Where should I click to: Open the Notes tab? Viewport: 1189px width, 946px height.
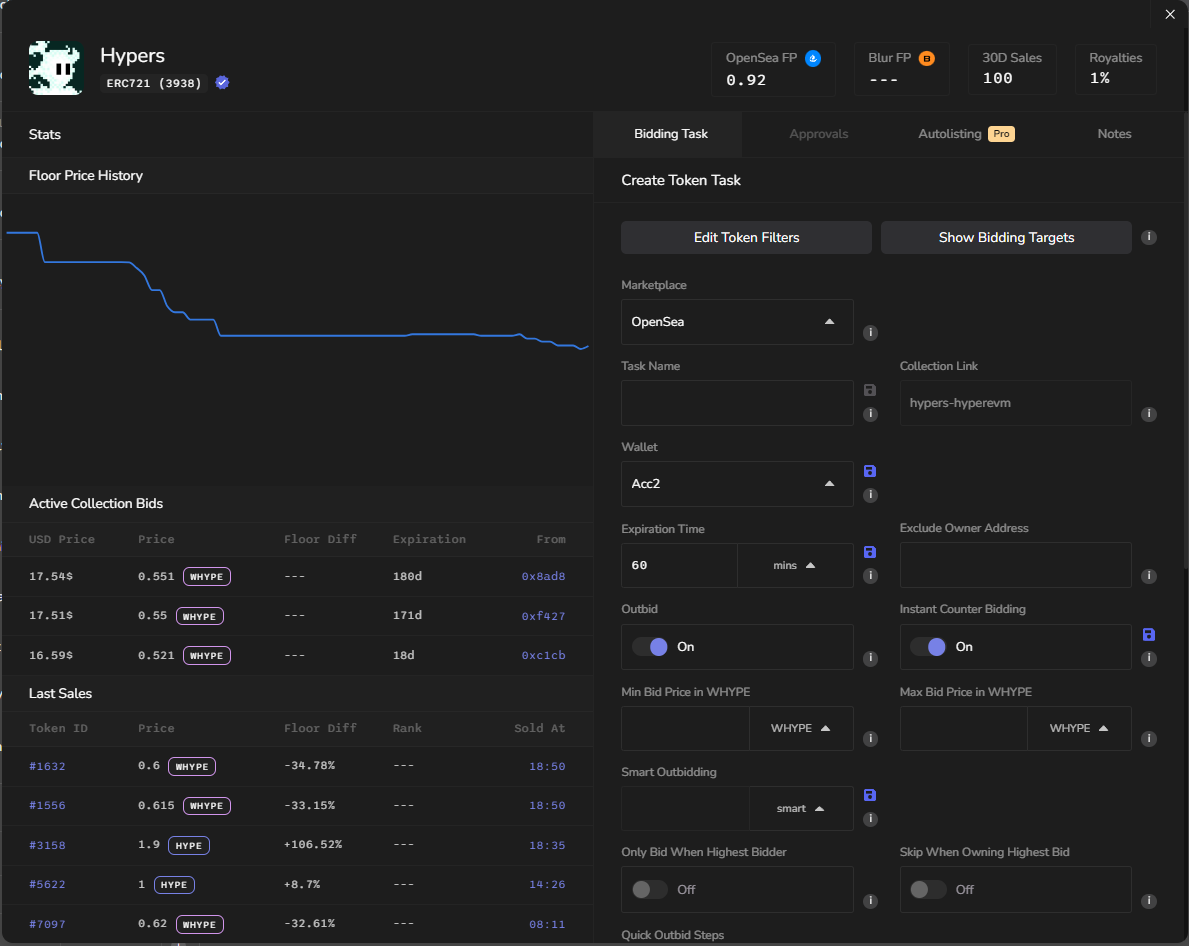point(1114,134)
